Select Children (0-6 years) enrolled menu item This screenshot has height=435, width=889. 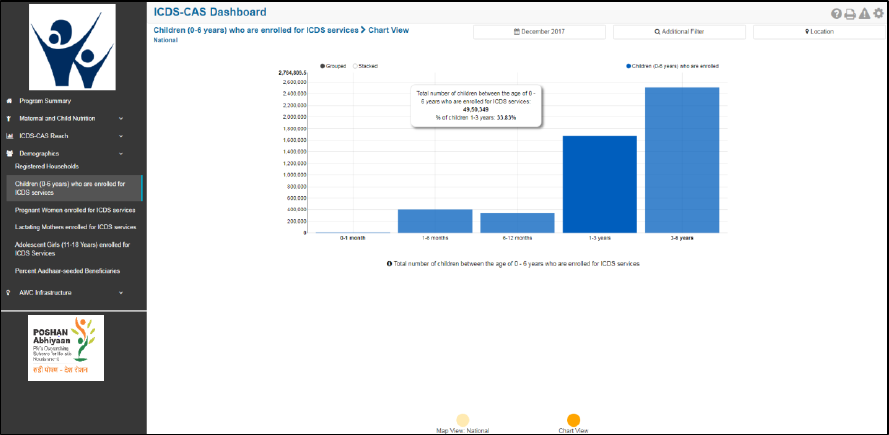click(x=74, y=188)
